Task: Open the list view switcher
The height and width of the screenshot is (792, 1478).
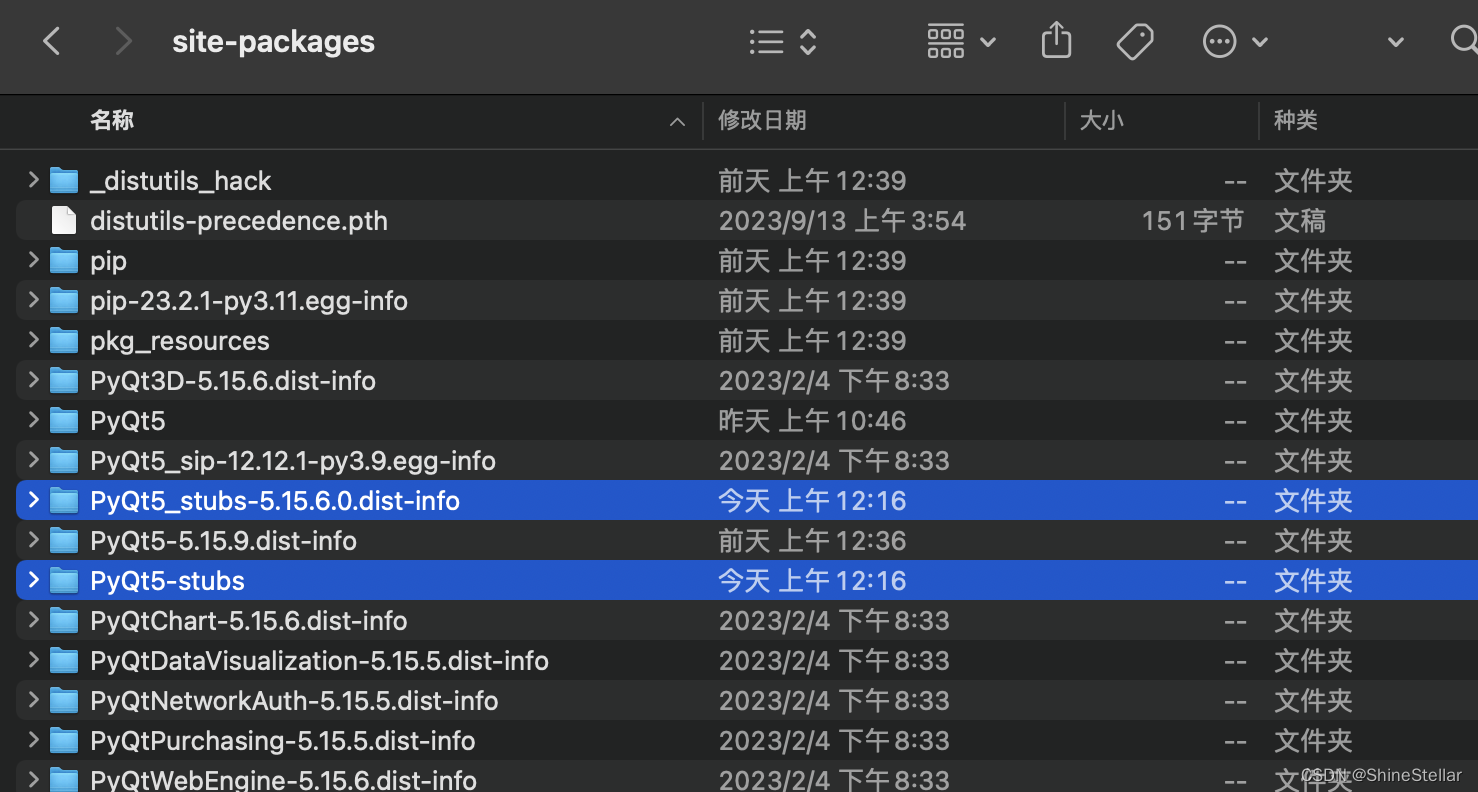Action: coord(783,41)
